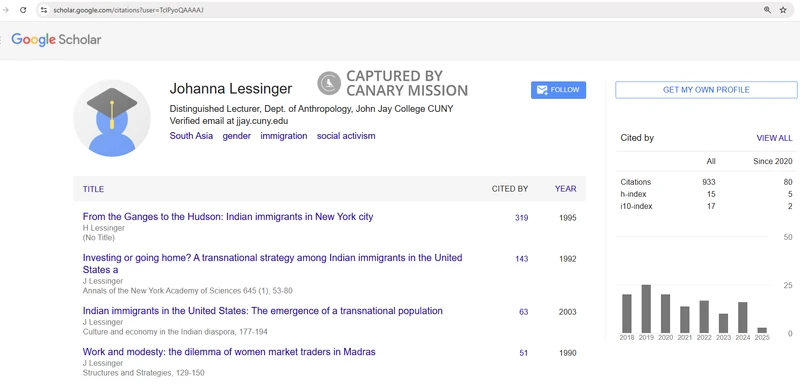
Task: Open site information icon in address bar
Action: [x=44, y=10]
